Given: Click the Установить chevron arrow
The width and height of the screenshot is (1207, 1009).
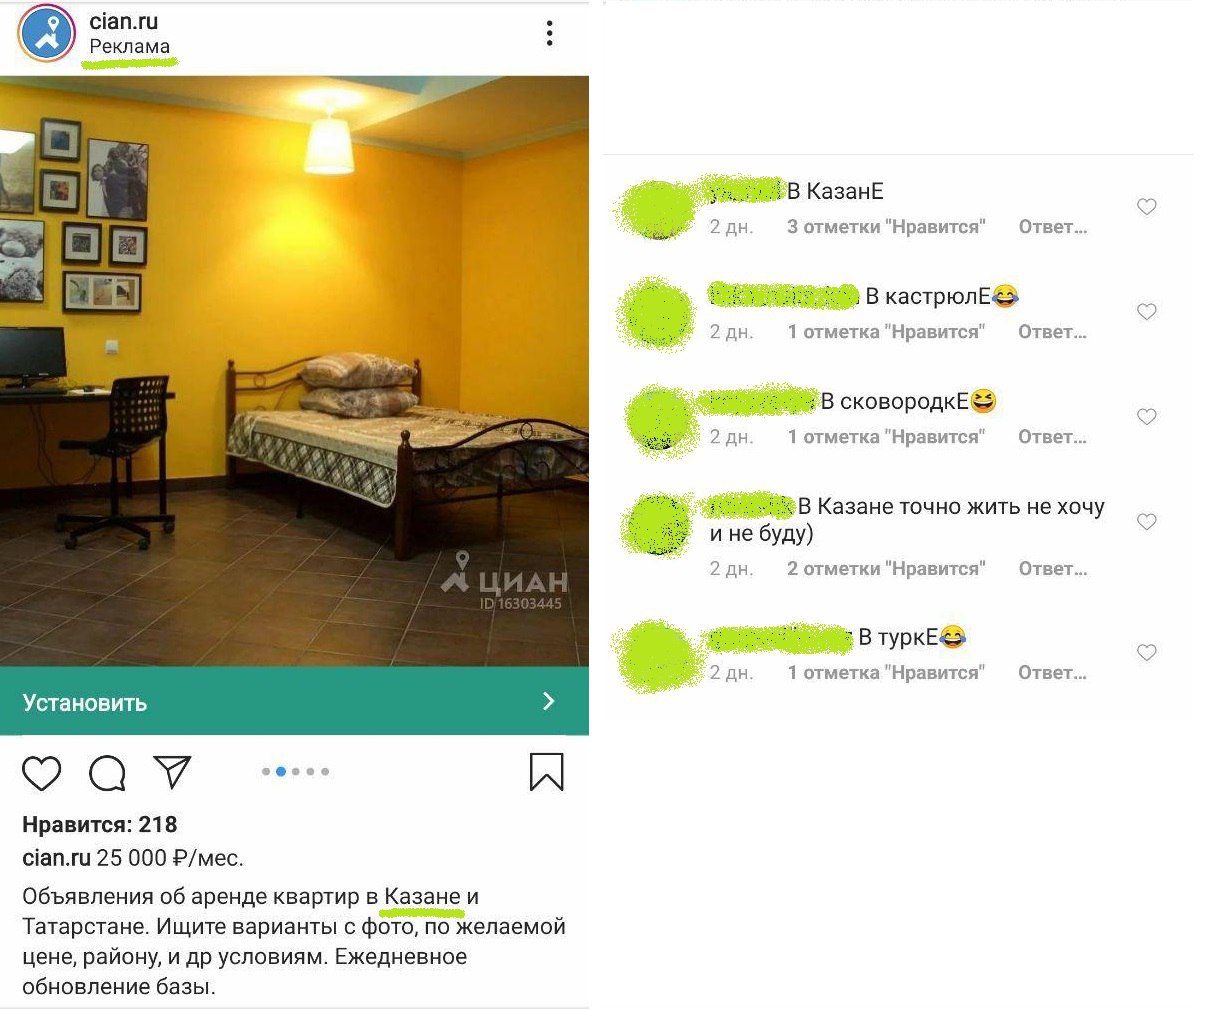Looking at the screenshot, I should (x=548, y=701).
